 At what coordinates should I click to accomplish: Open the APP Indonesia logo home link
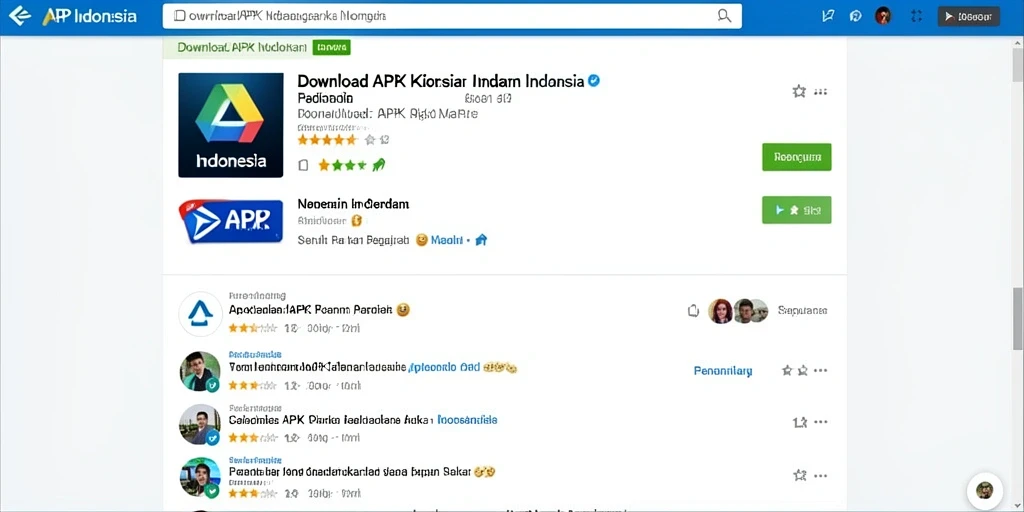click(90, 16)
